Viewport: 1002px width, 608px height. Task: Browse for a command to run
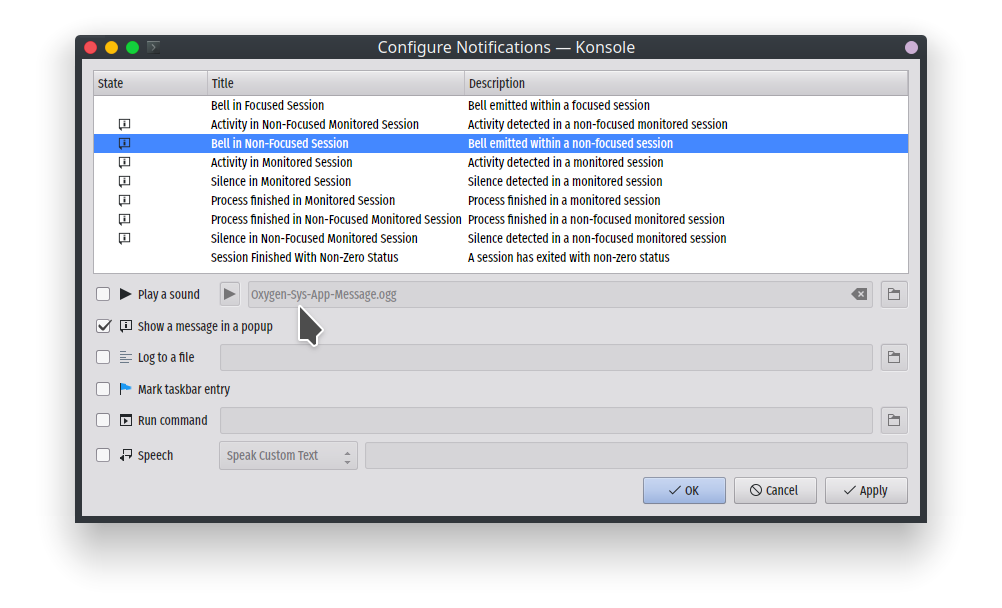point(894,420)
